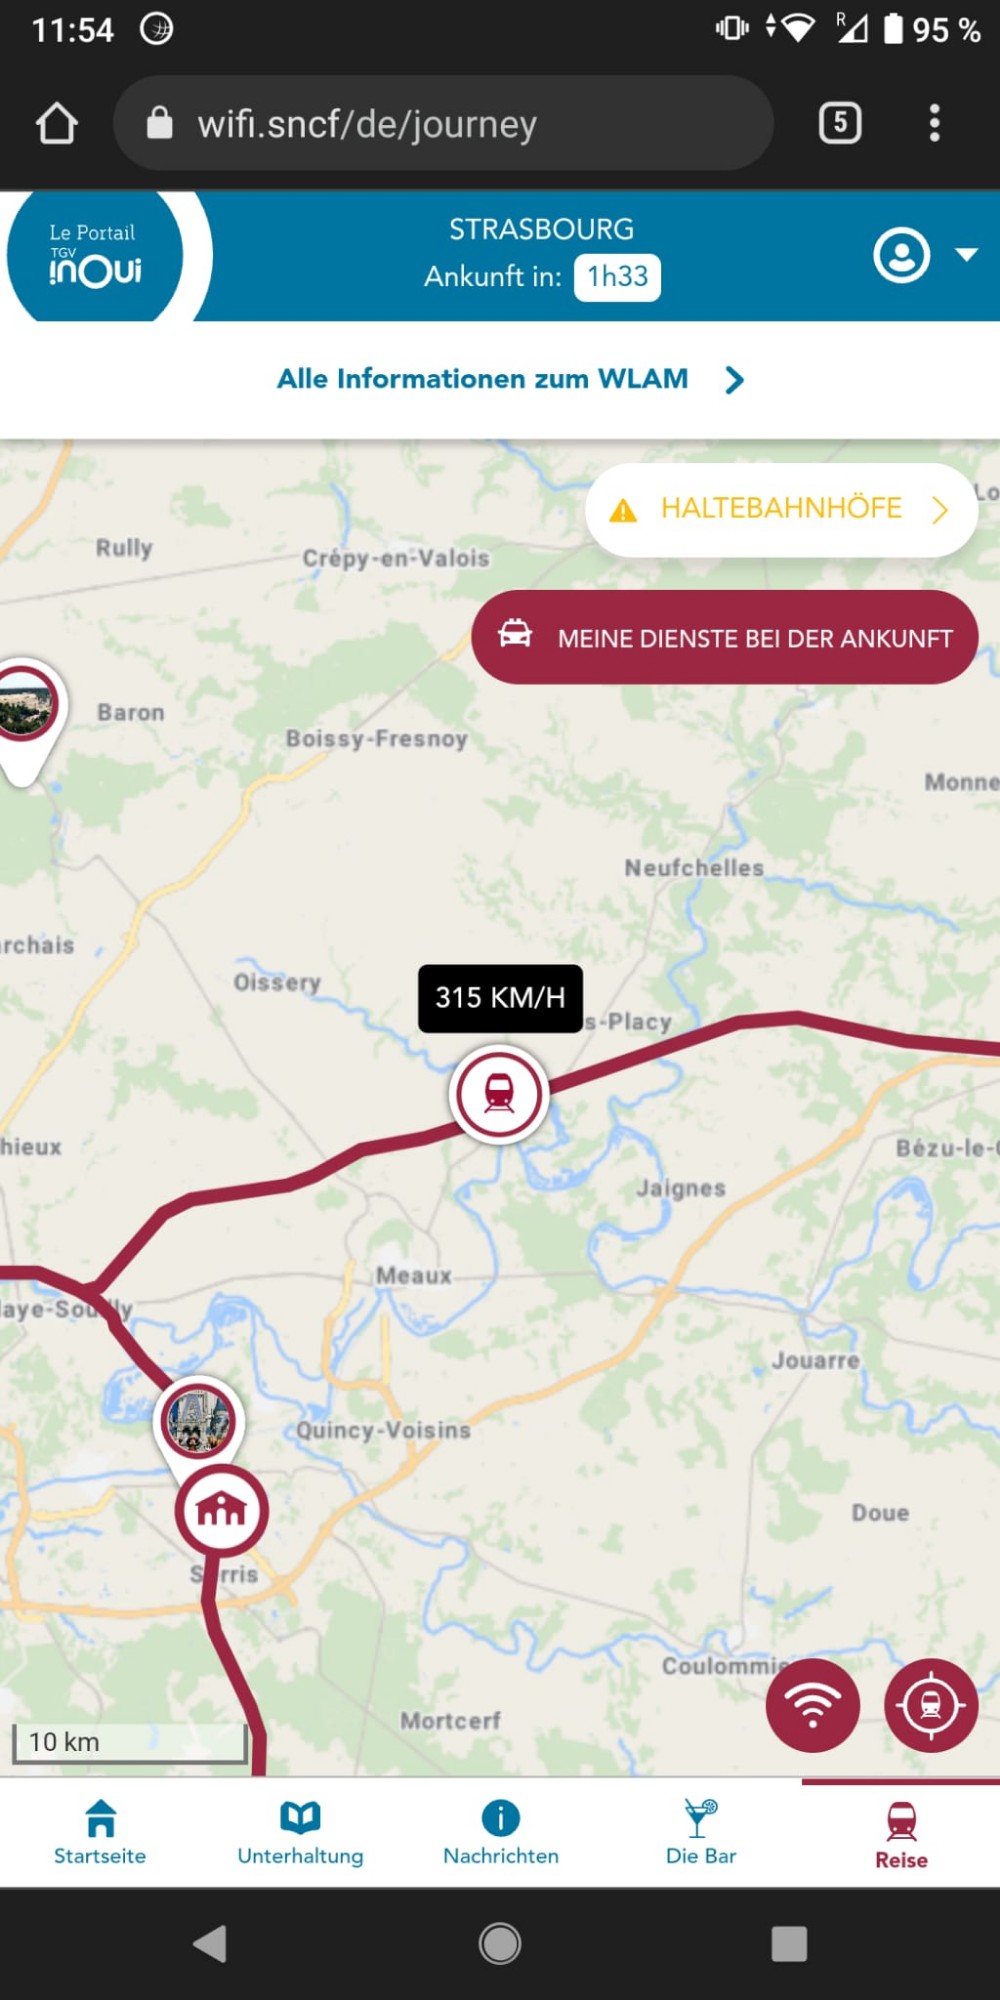Open browser three-dot overflow menu

tap(934, 123)
